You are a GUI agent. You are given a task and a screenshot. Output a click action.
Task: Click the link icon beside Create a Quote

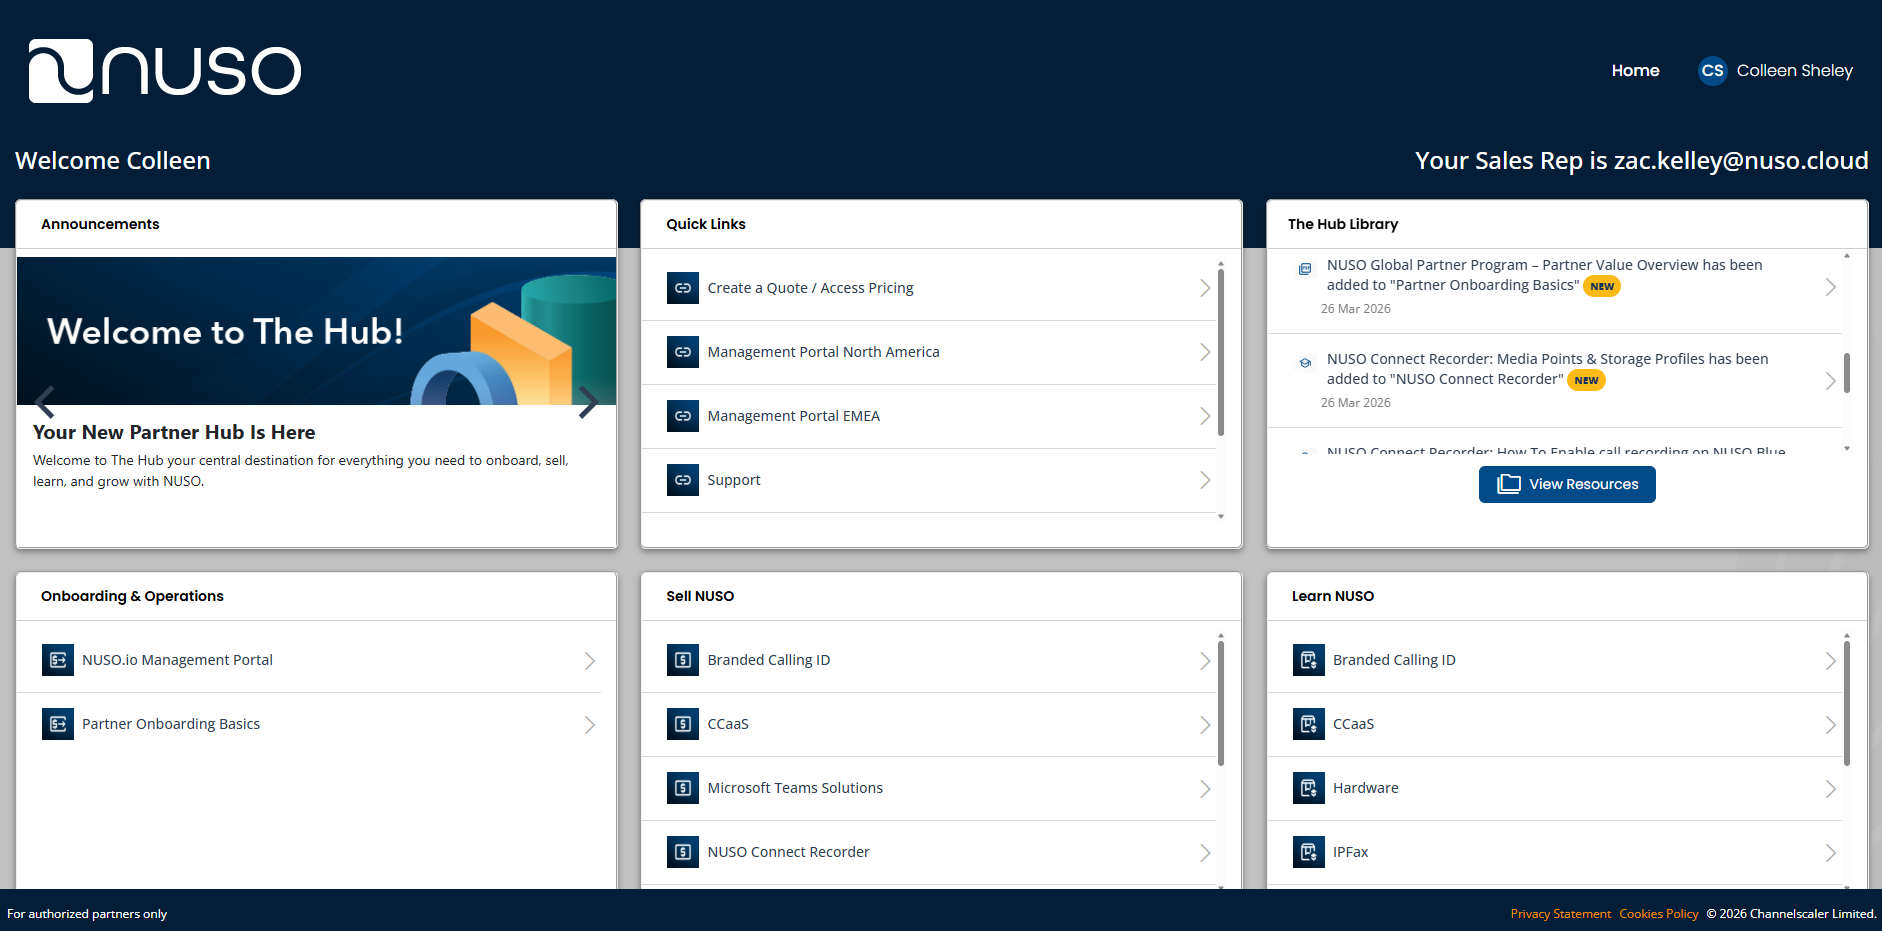[x=683, y=288]
